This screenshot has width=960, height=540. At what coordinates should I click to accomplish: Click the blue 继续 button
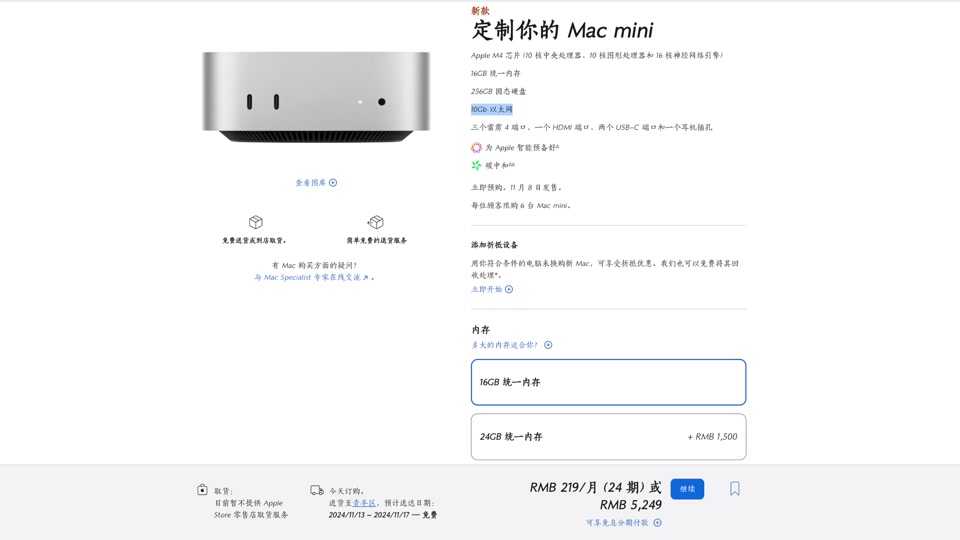(x=687, y=489)
